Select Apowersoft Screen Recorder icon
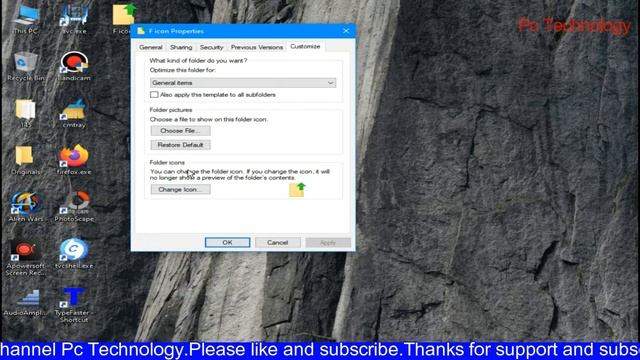Image resolution: width=640 pixels, height=360 pixels. pyautogui.click(x=25, y=257)
